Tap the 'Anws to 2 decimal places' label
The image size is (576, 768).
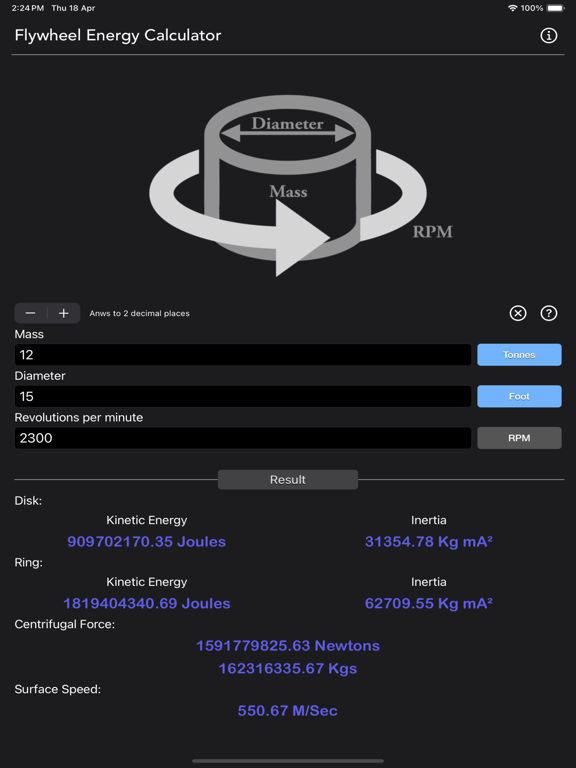[x=140, y=313]
